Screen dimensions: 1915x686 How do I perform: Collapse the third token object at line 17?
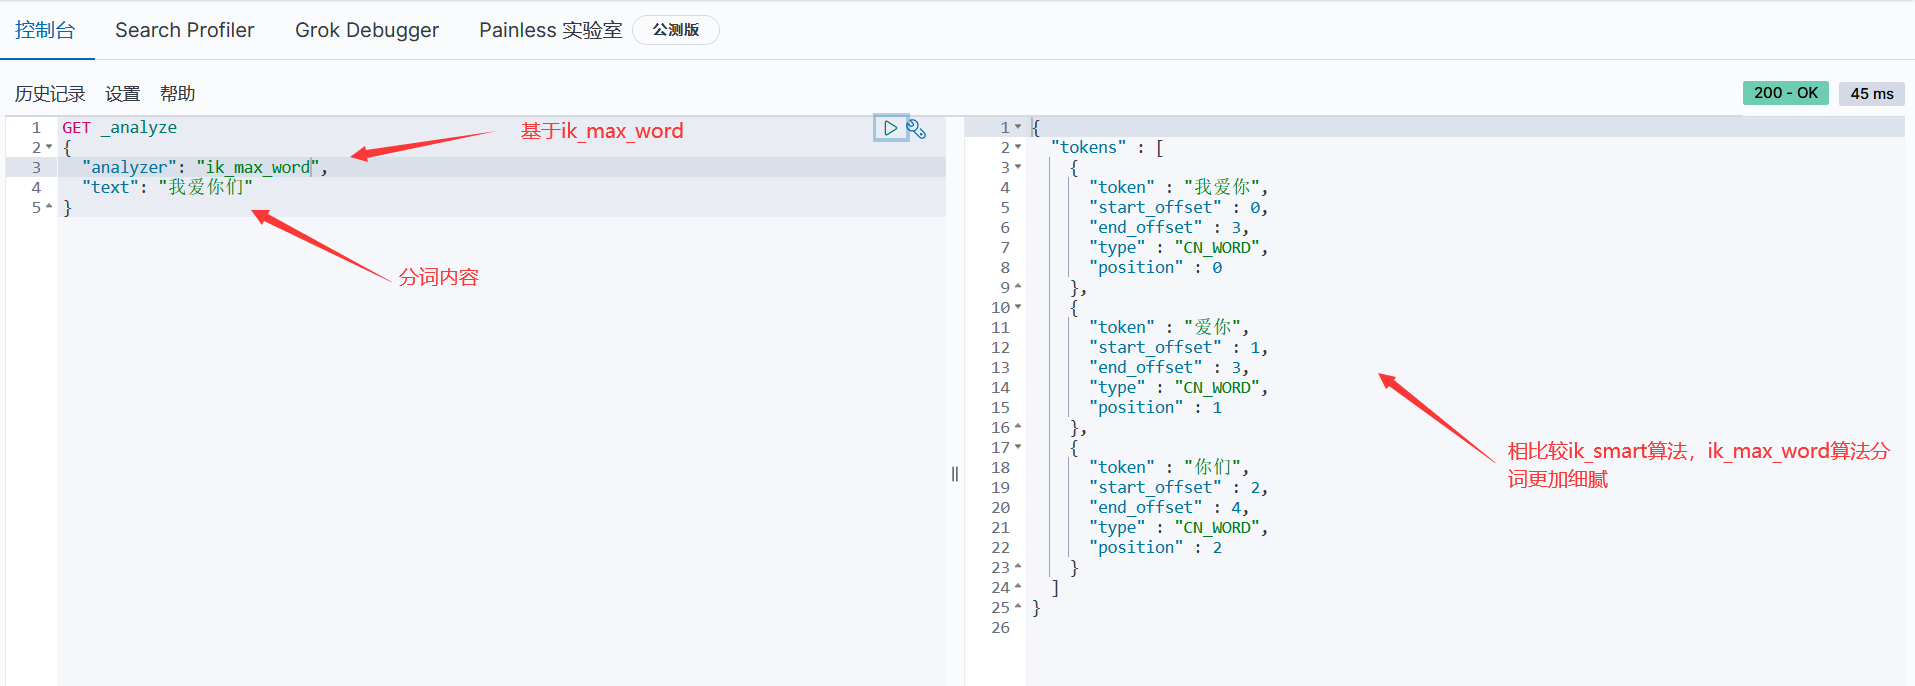pyautogui.click(x=1018, y=447)
